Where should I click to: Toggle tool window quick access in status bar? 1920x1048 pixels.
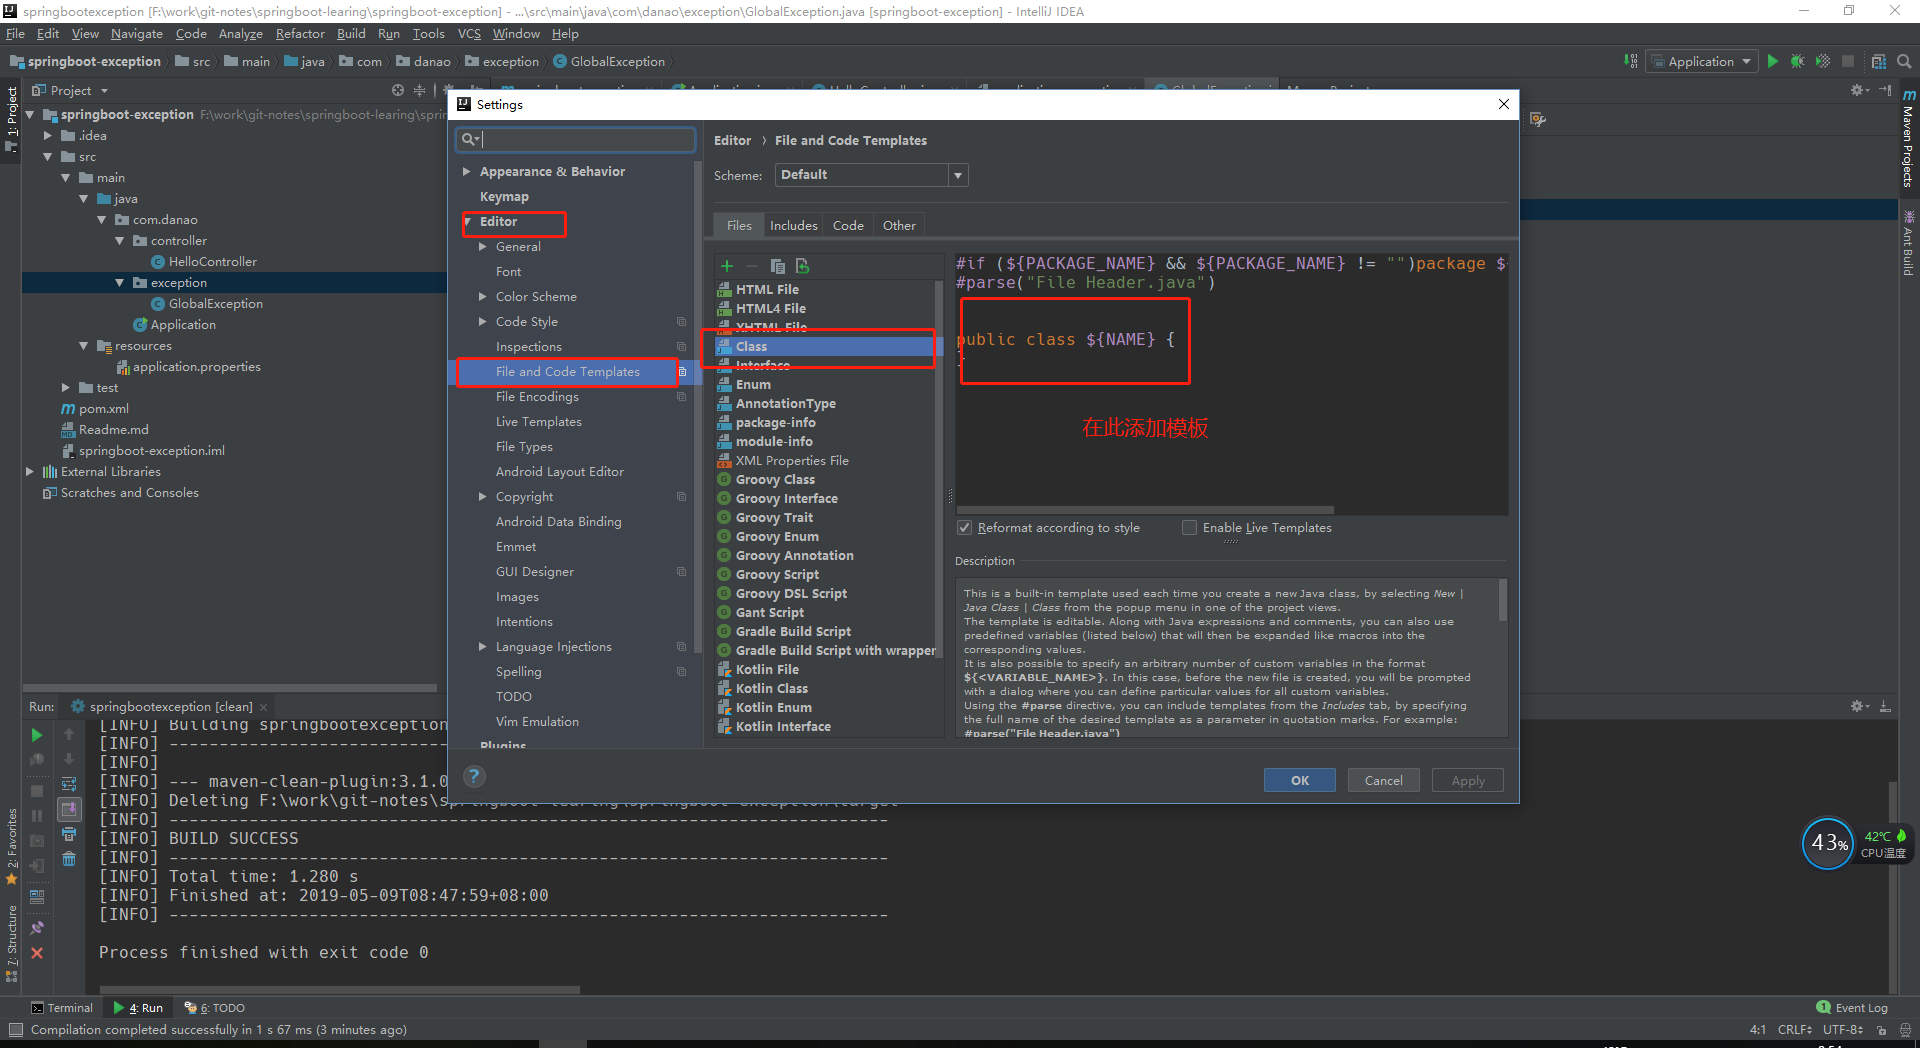(x=15, y=1030)
